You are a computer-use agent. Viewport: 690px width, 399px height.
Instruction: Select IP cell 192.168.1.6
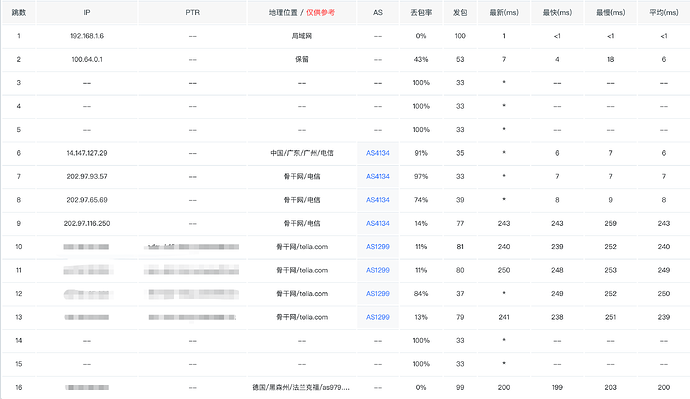tap(87, 36)
